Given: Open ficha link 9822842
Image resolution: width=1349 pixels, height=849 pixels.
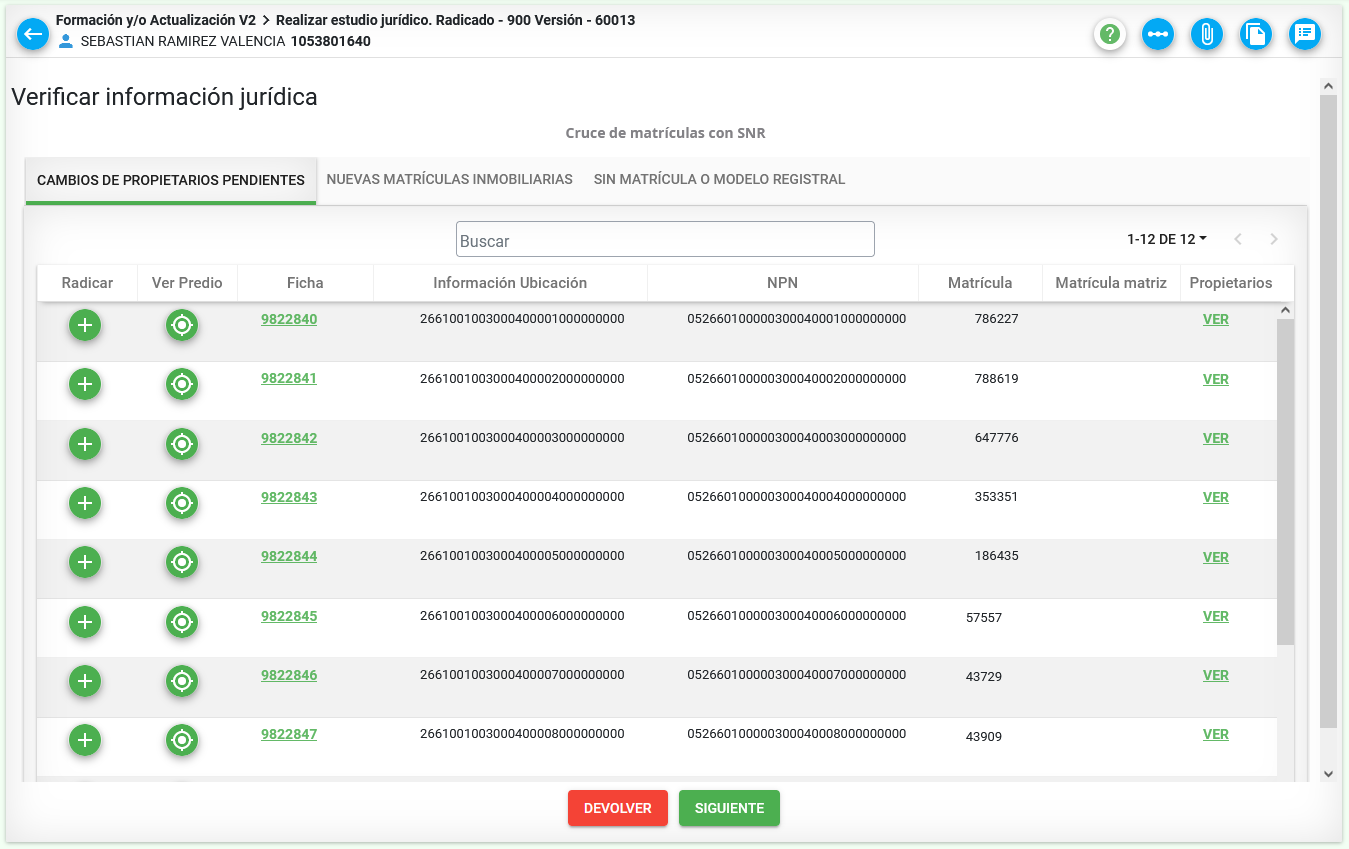Looking at the screenshot, I should pos(289,438).
